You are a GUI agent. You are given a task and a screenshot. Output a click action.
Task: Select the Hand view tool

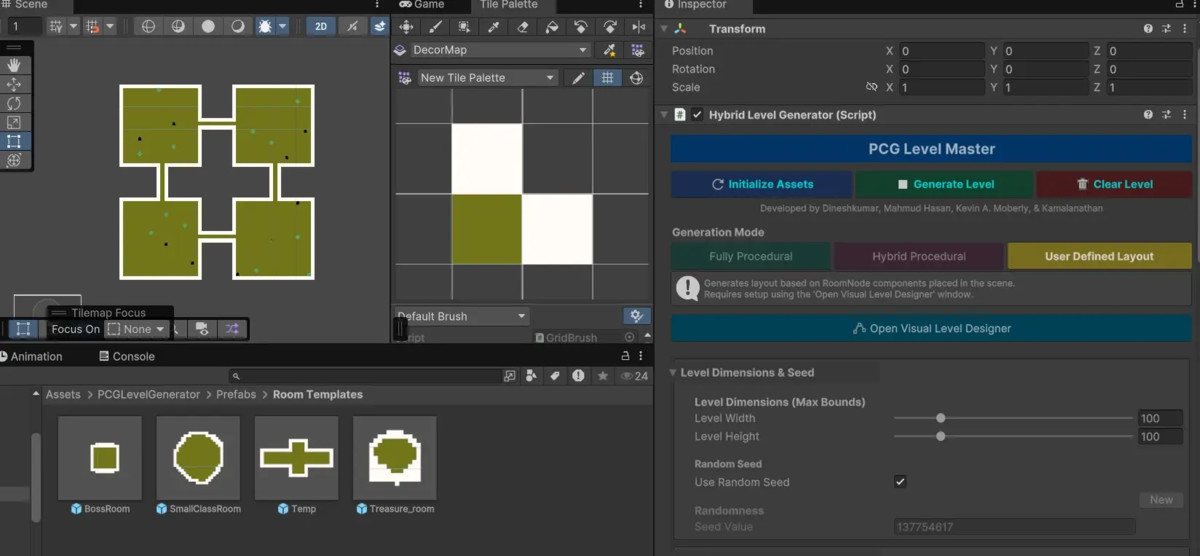14,65
